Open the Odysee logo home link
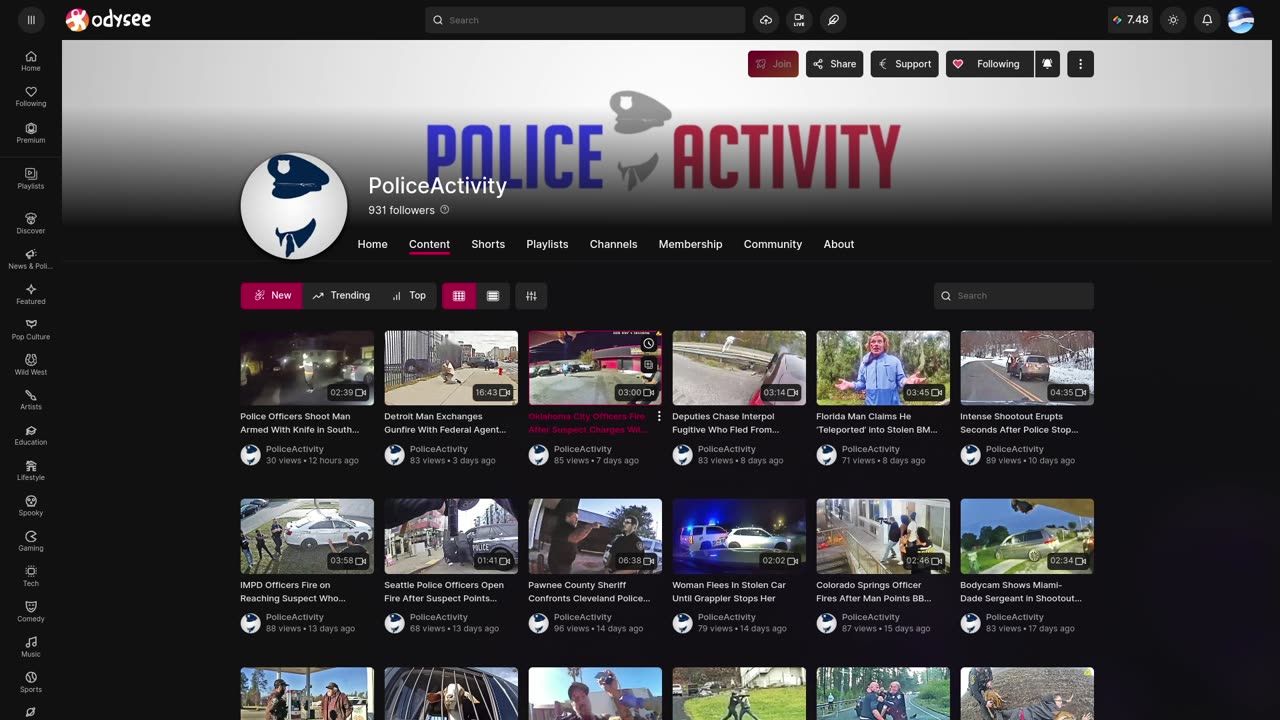 pyautogui.click(x=108, y=19)
